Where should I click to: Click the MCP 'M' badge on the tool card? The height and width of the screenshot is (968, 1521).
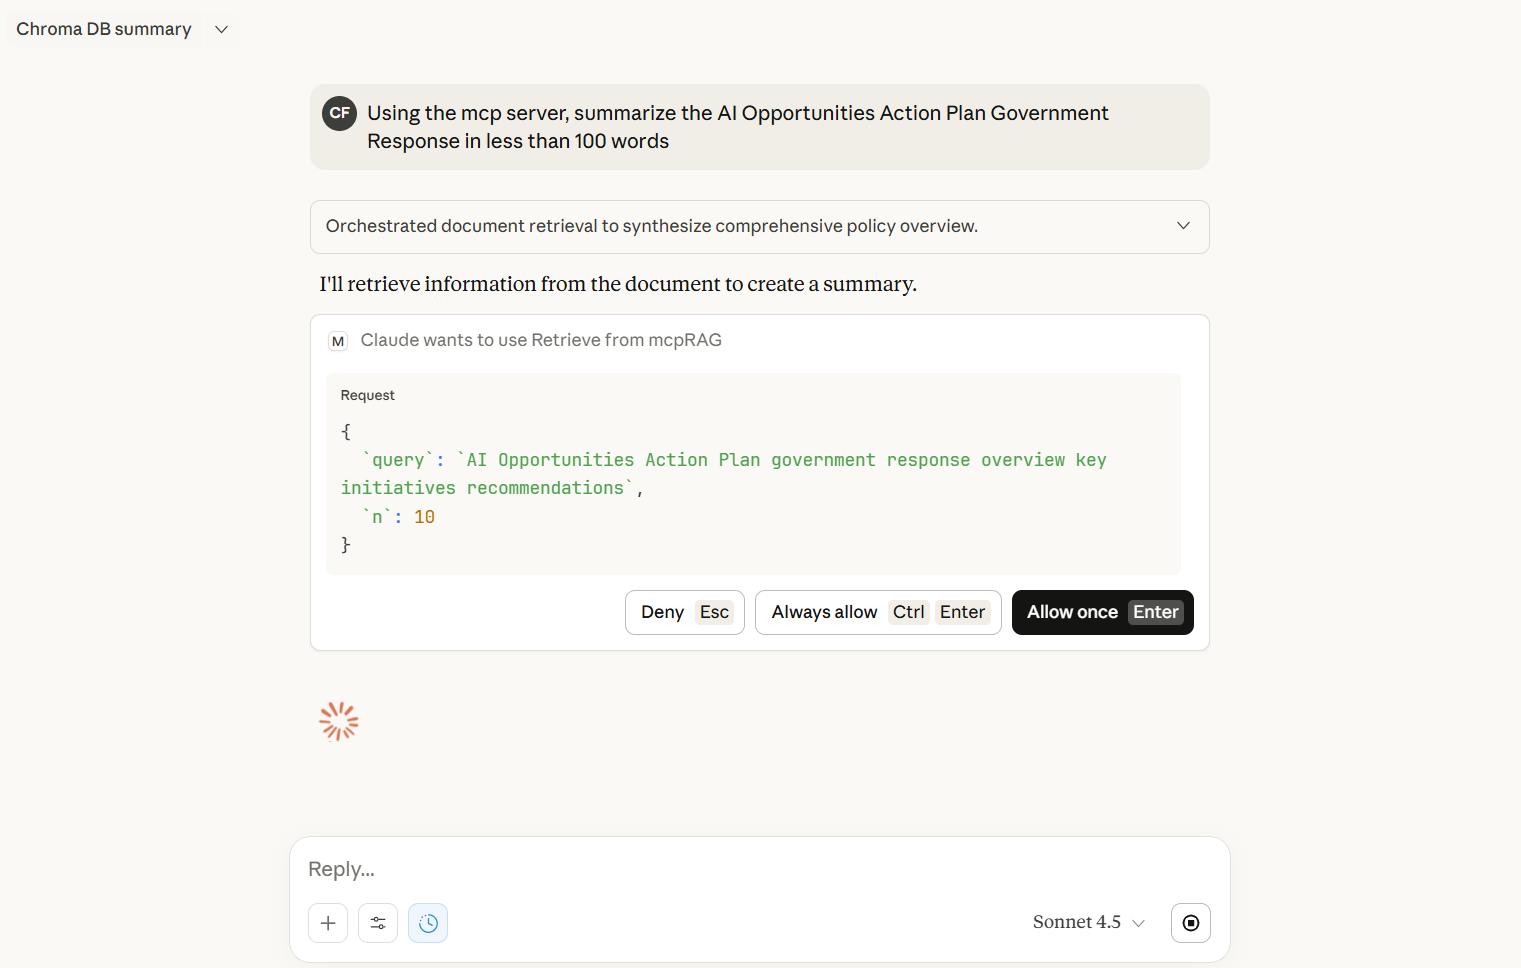(338, 340)
